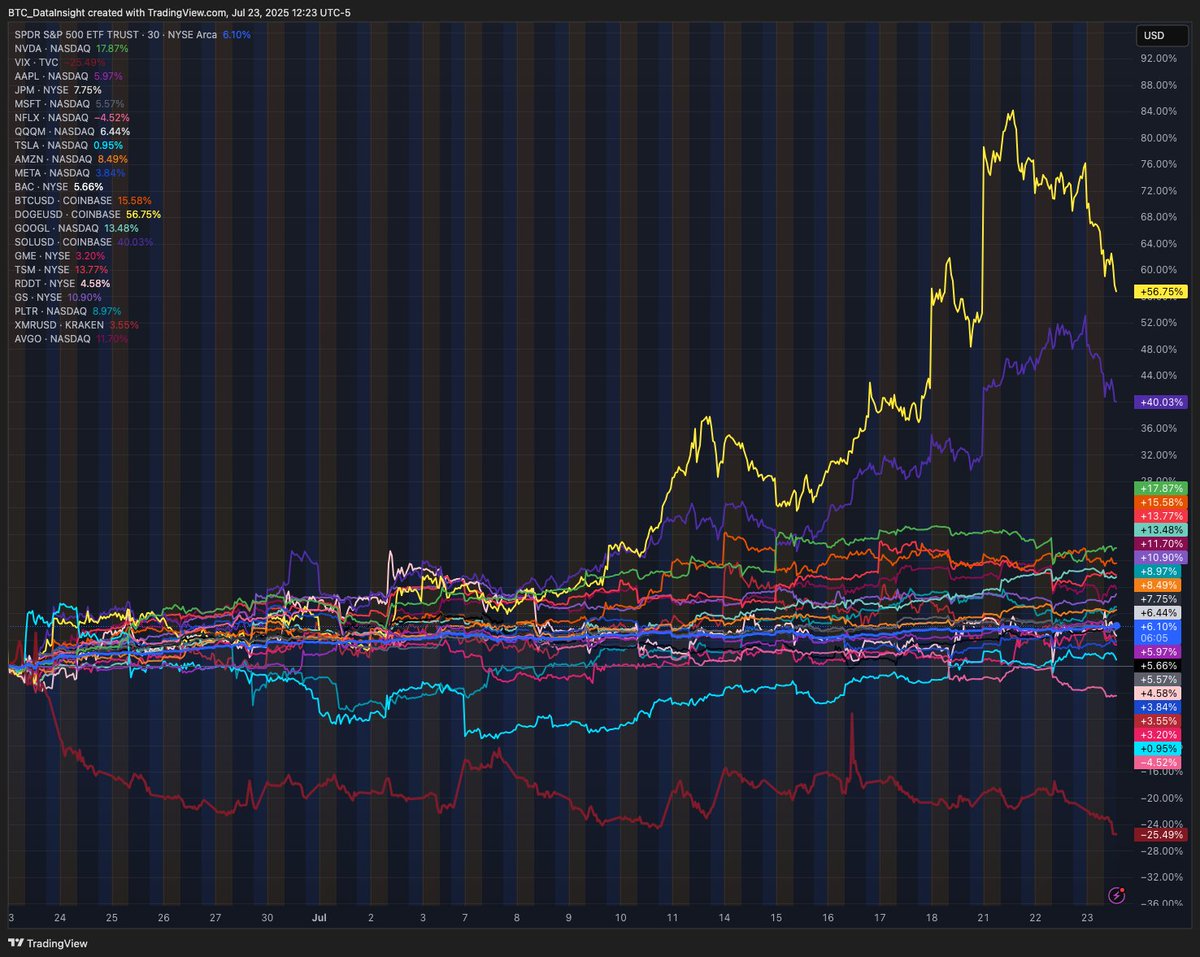The image size is (1200, 957).
Task: Click the cyan +0.95% price label
Action: click(x=1159, y=748)
